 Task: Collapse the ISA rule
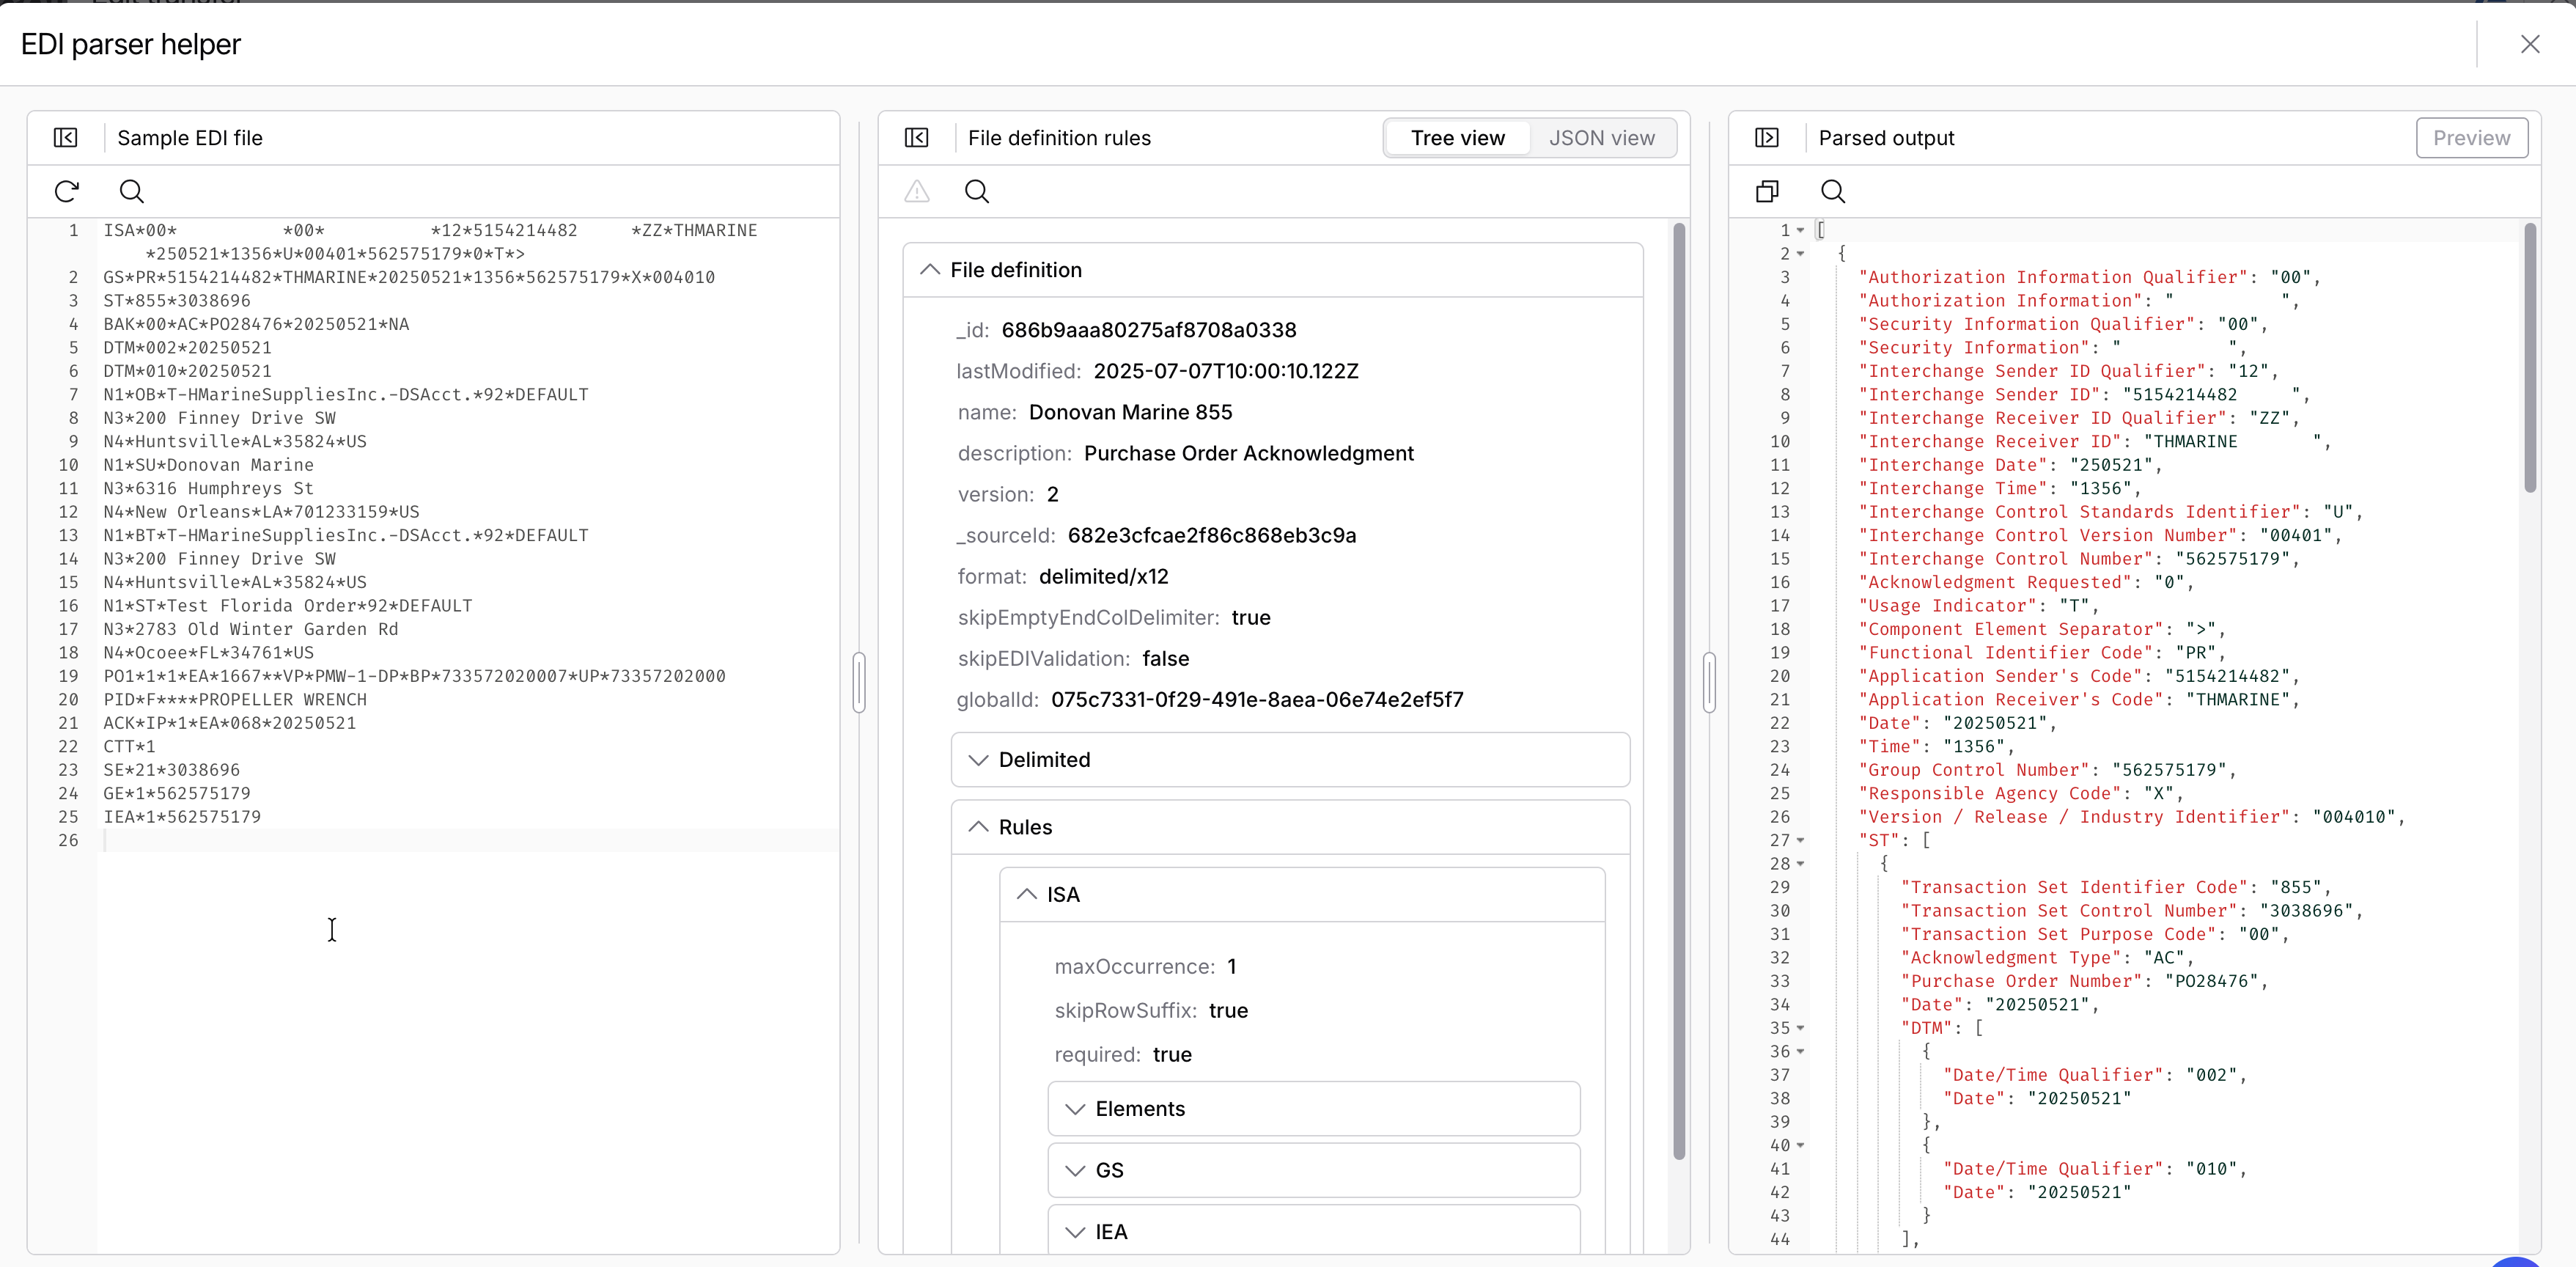click(x=1026, y=895)
